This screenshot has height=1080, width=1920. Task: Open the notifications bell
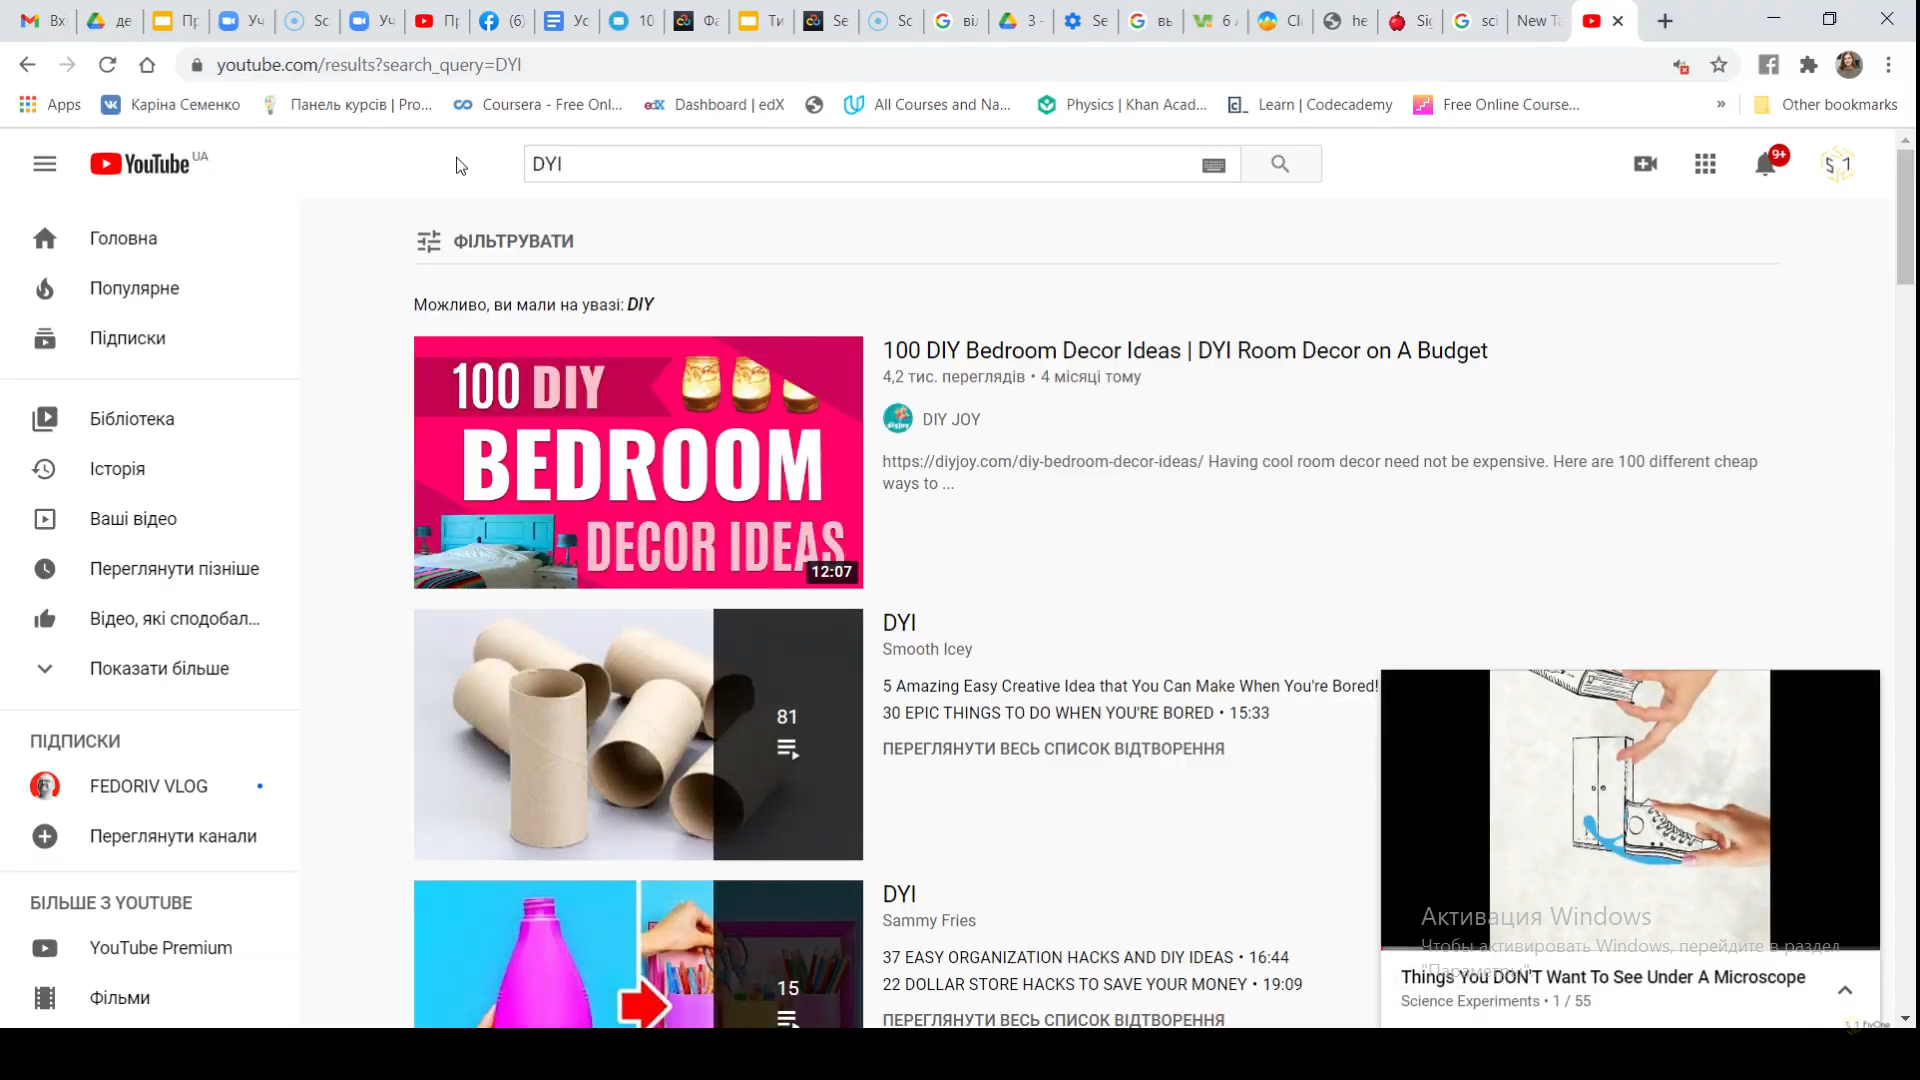coord(1765,165)
